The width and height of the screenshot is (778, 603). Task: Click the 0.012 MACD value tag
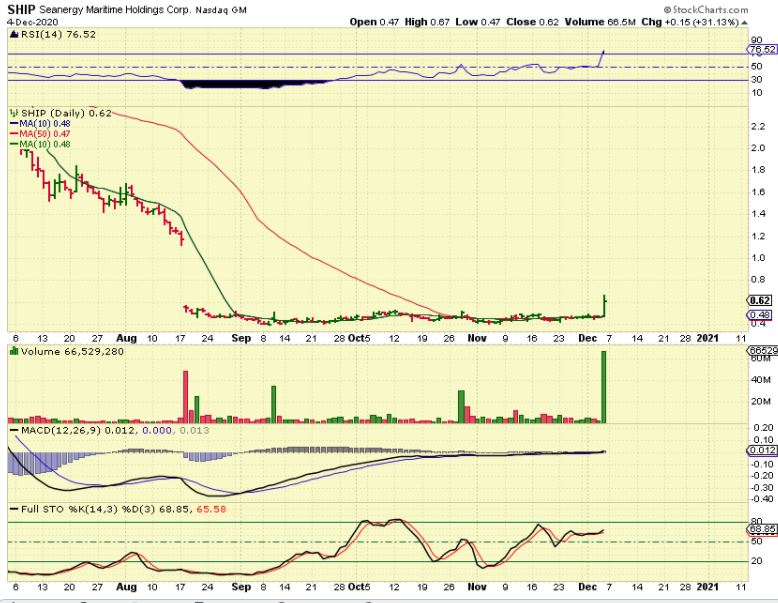pyautogui.click(x=761, y=452)
